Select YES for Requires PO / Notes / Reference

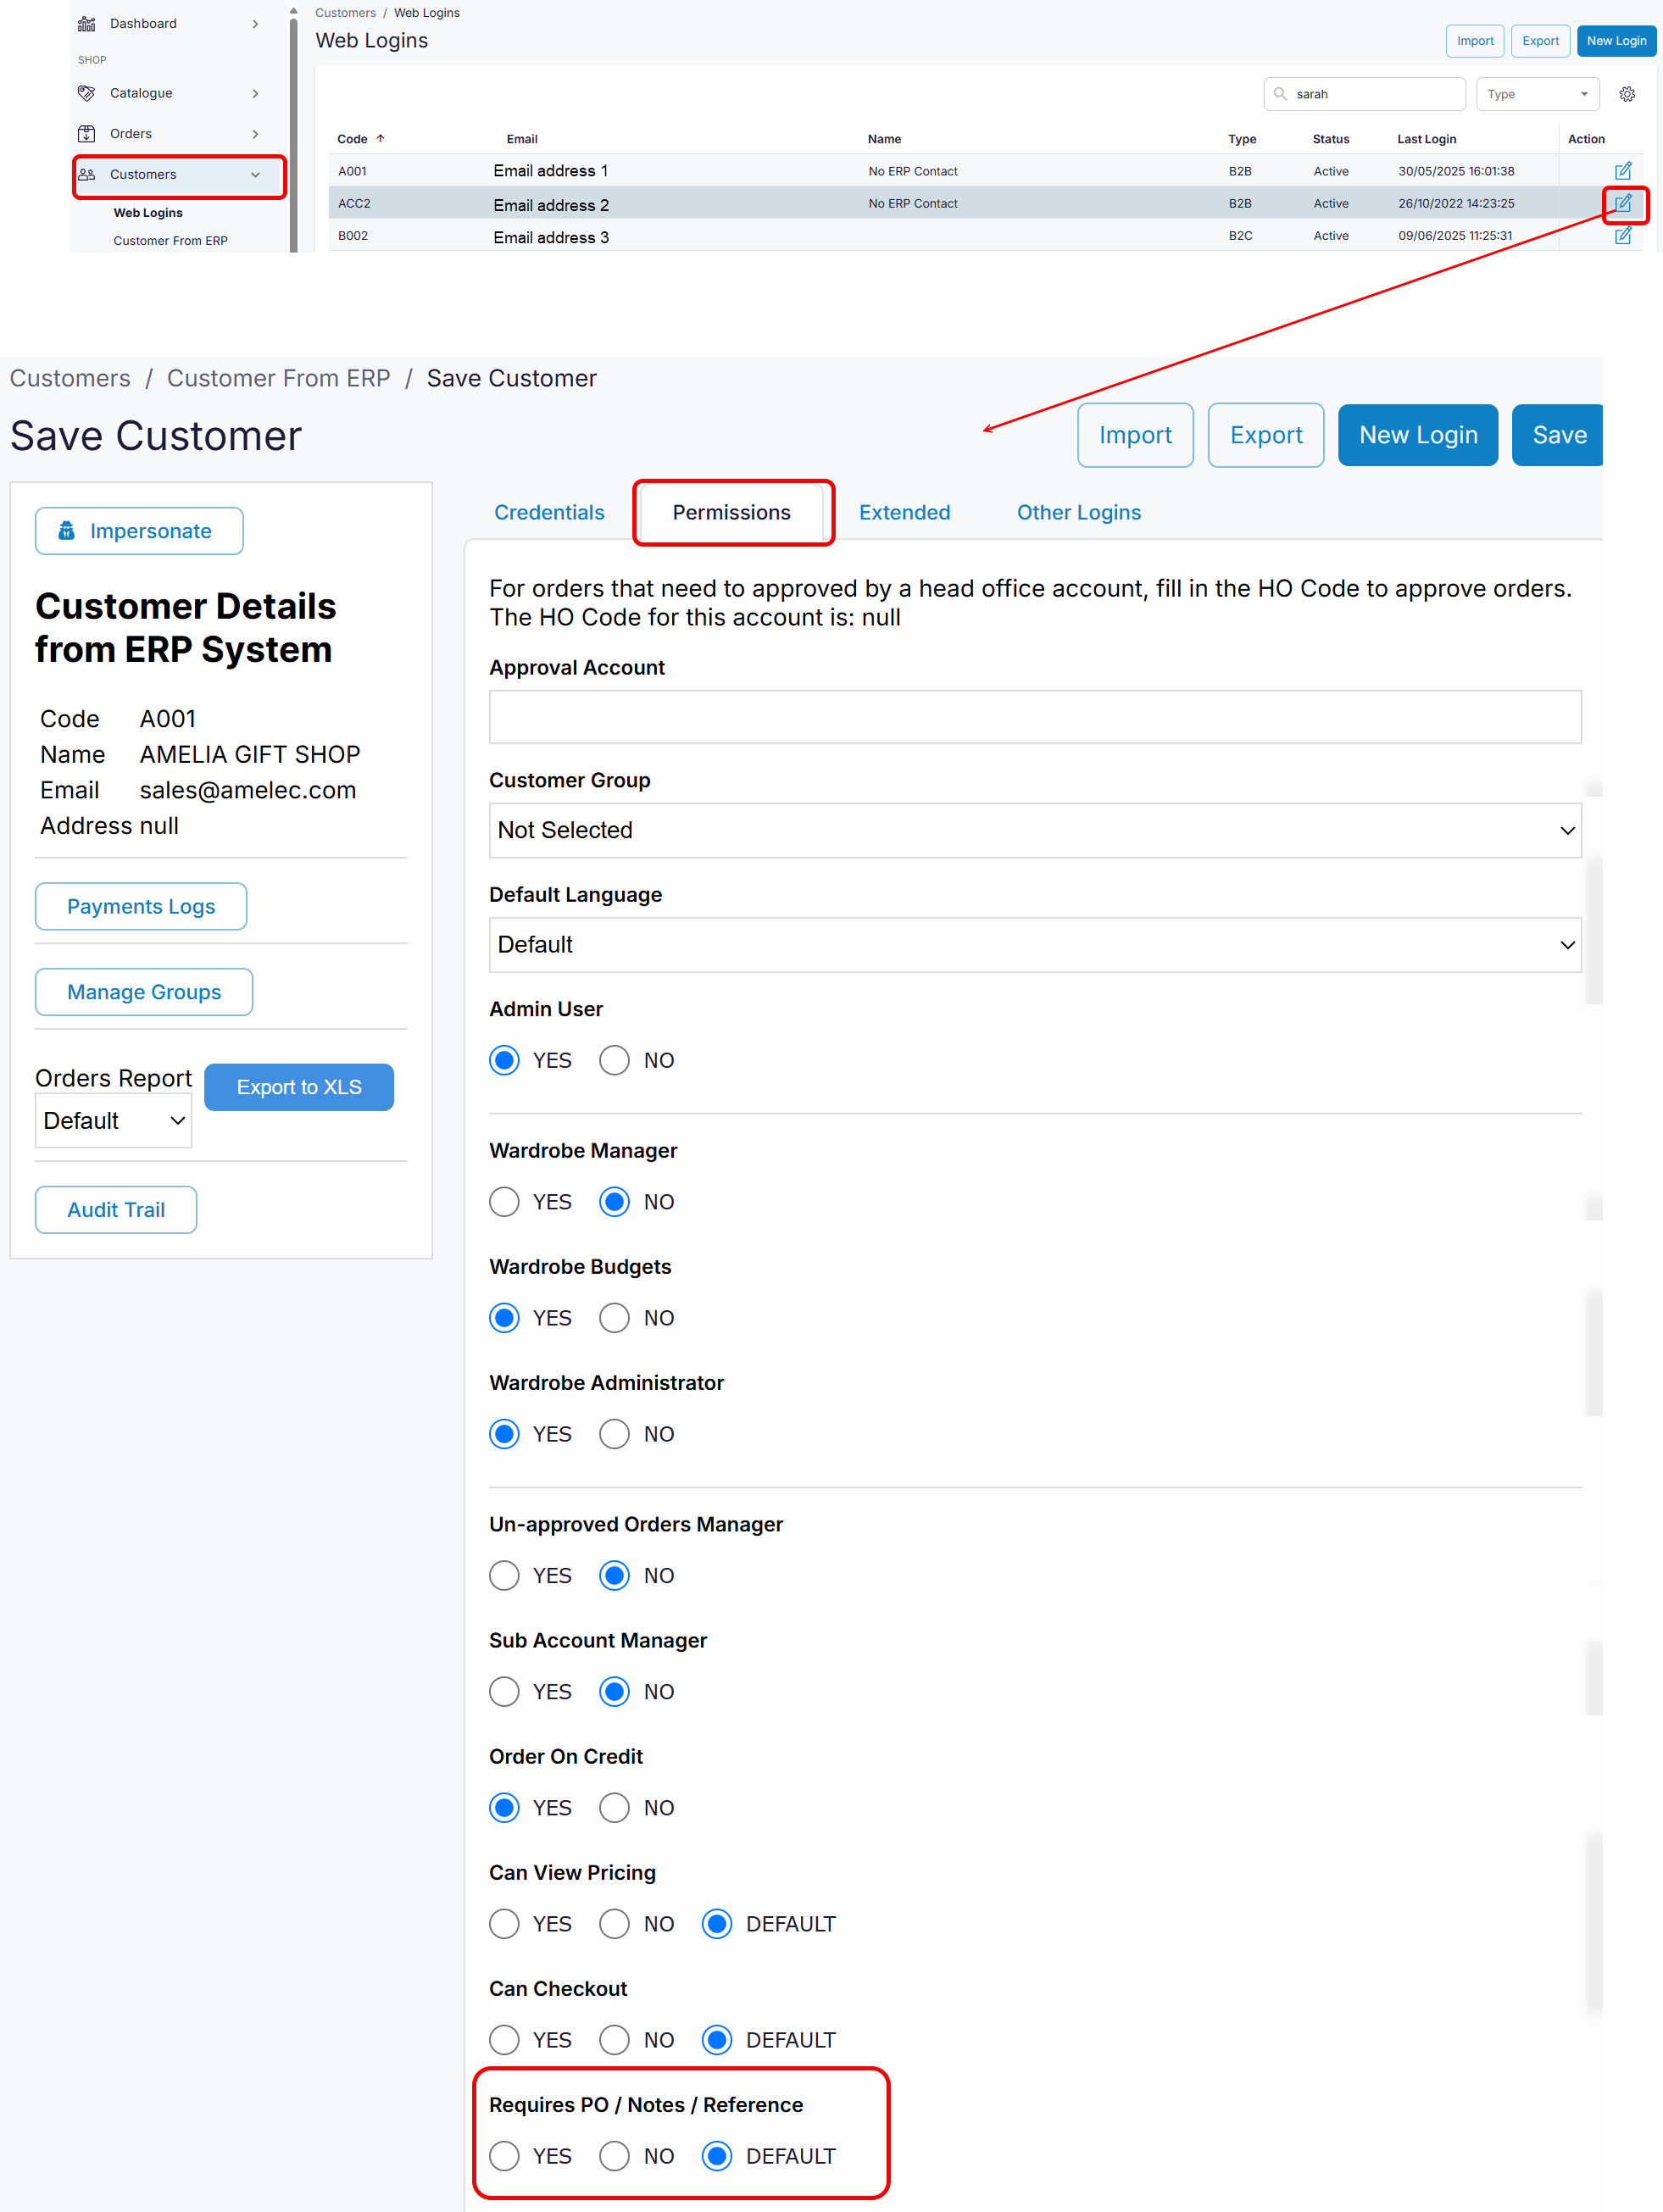(x=504, y=2156)
